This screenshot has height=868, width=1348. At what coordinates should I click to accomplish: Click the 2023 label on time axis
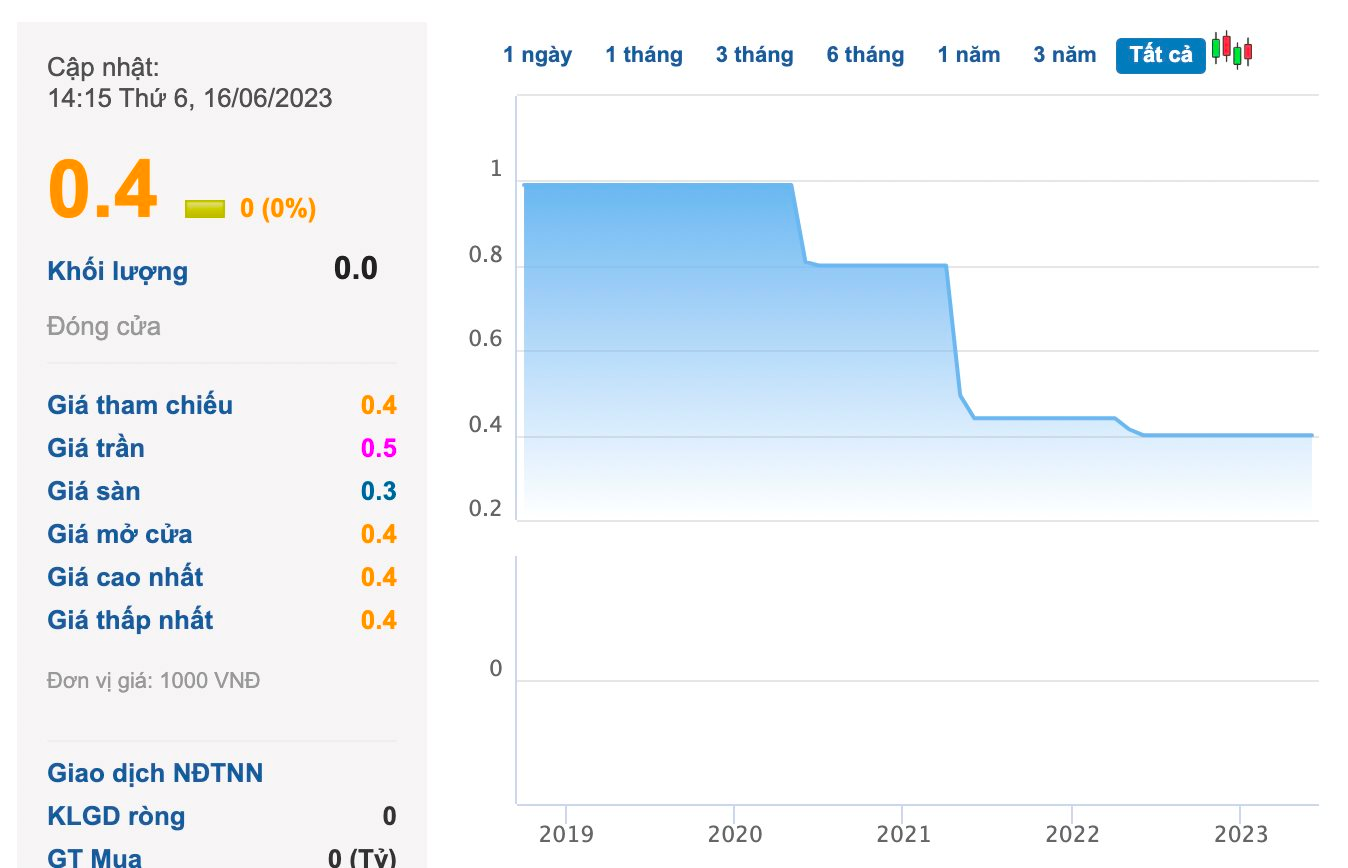tap(1239, 834)
